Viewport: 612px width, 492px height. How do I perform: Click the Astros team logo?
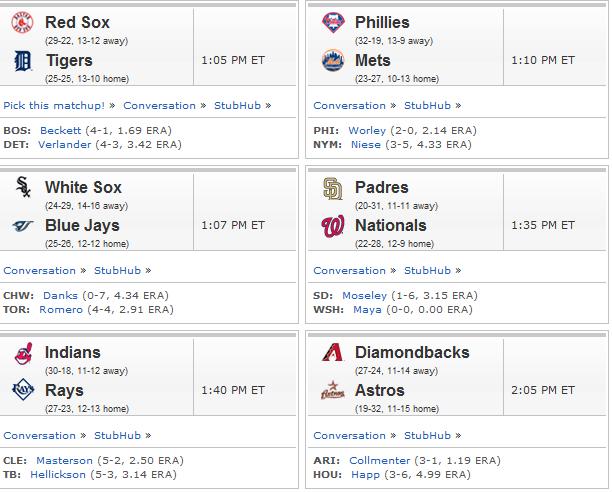(x=333, y=391)
